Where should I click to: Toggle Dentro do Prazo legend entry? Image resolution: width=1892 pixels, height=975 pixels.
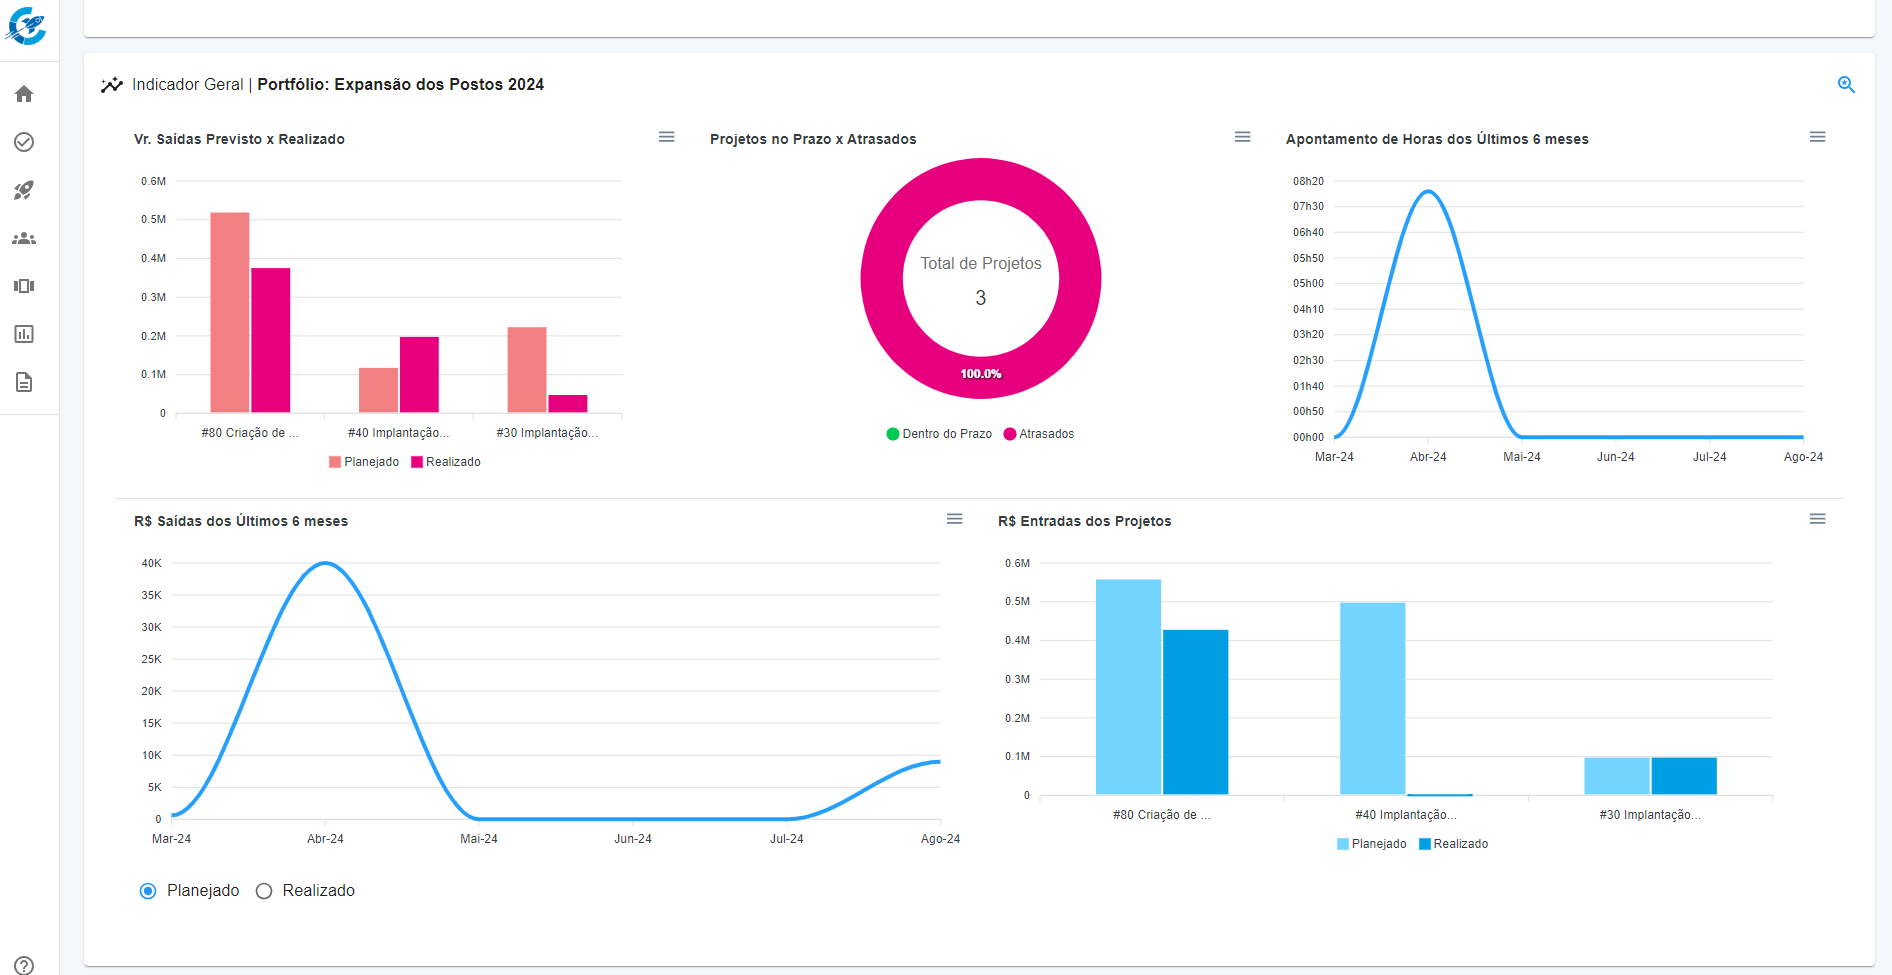(939, 434)
